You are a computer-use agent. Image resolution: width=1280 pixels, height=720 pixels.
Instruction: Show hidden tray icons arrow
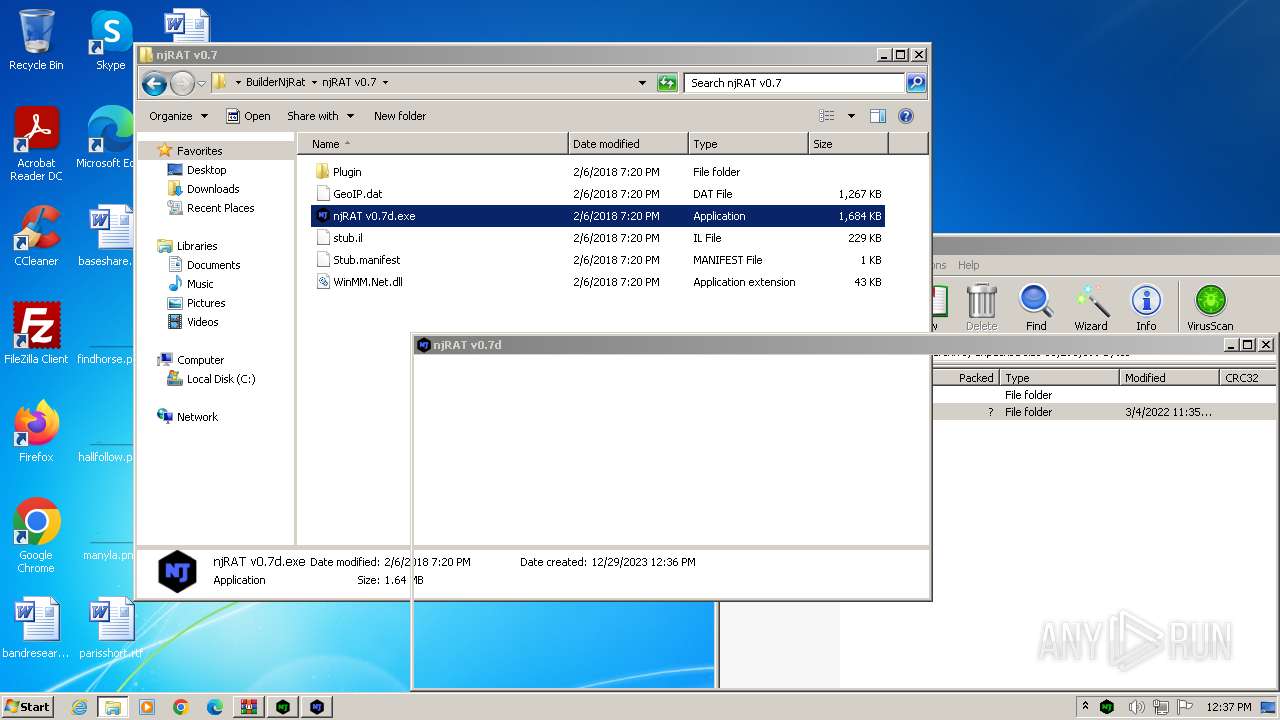tap(1085, 706)
